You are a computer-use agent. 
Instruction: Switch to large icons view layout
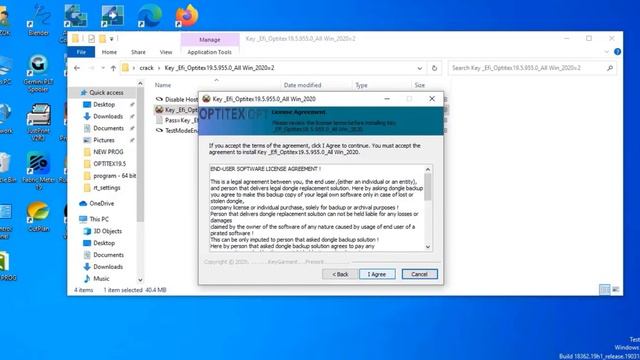point(616,289)
